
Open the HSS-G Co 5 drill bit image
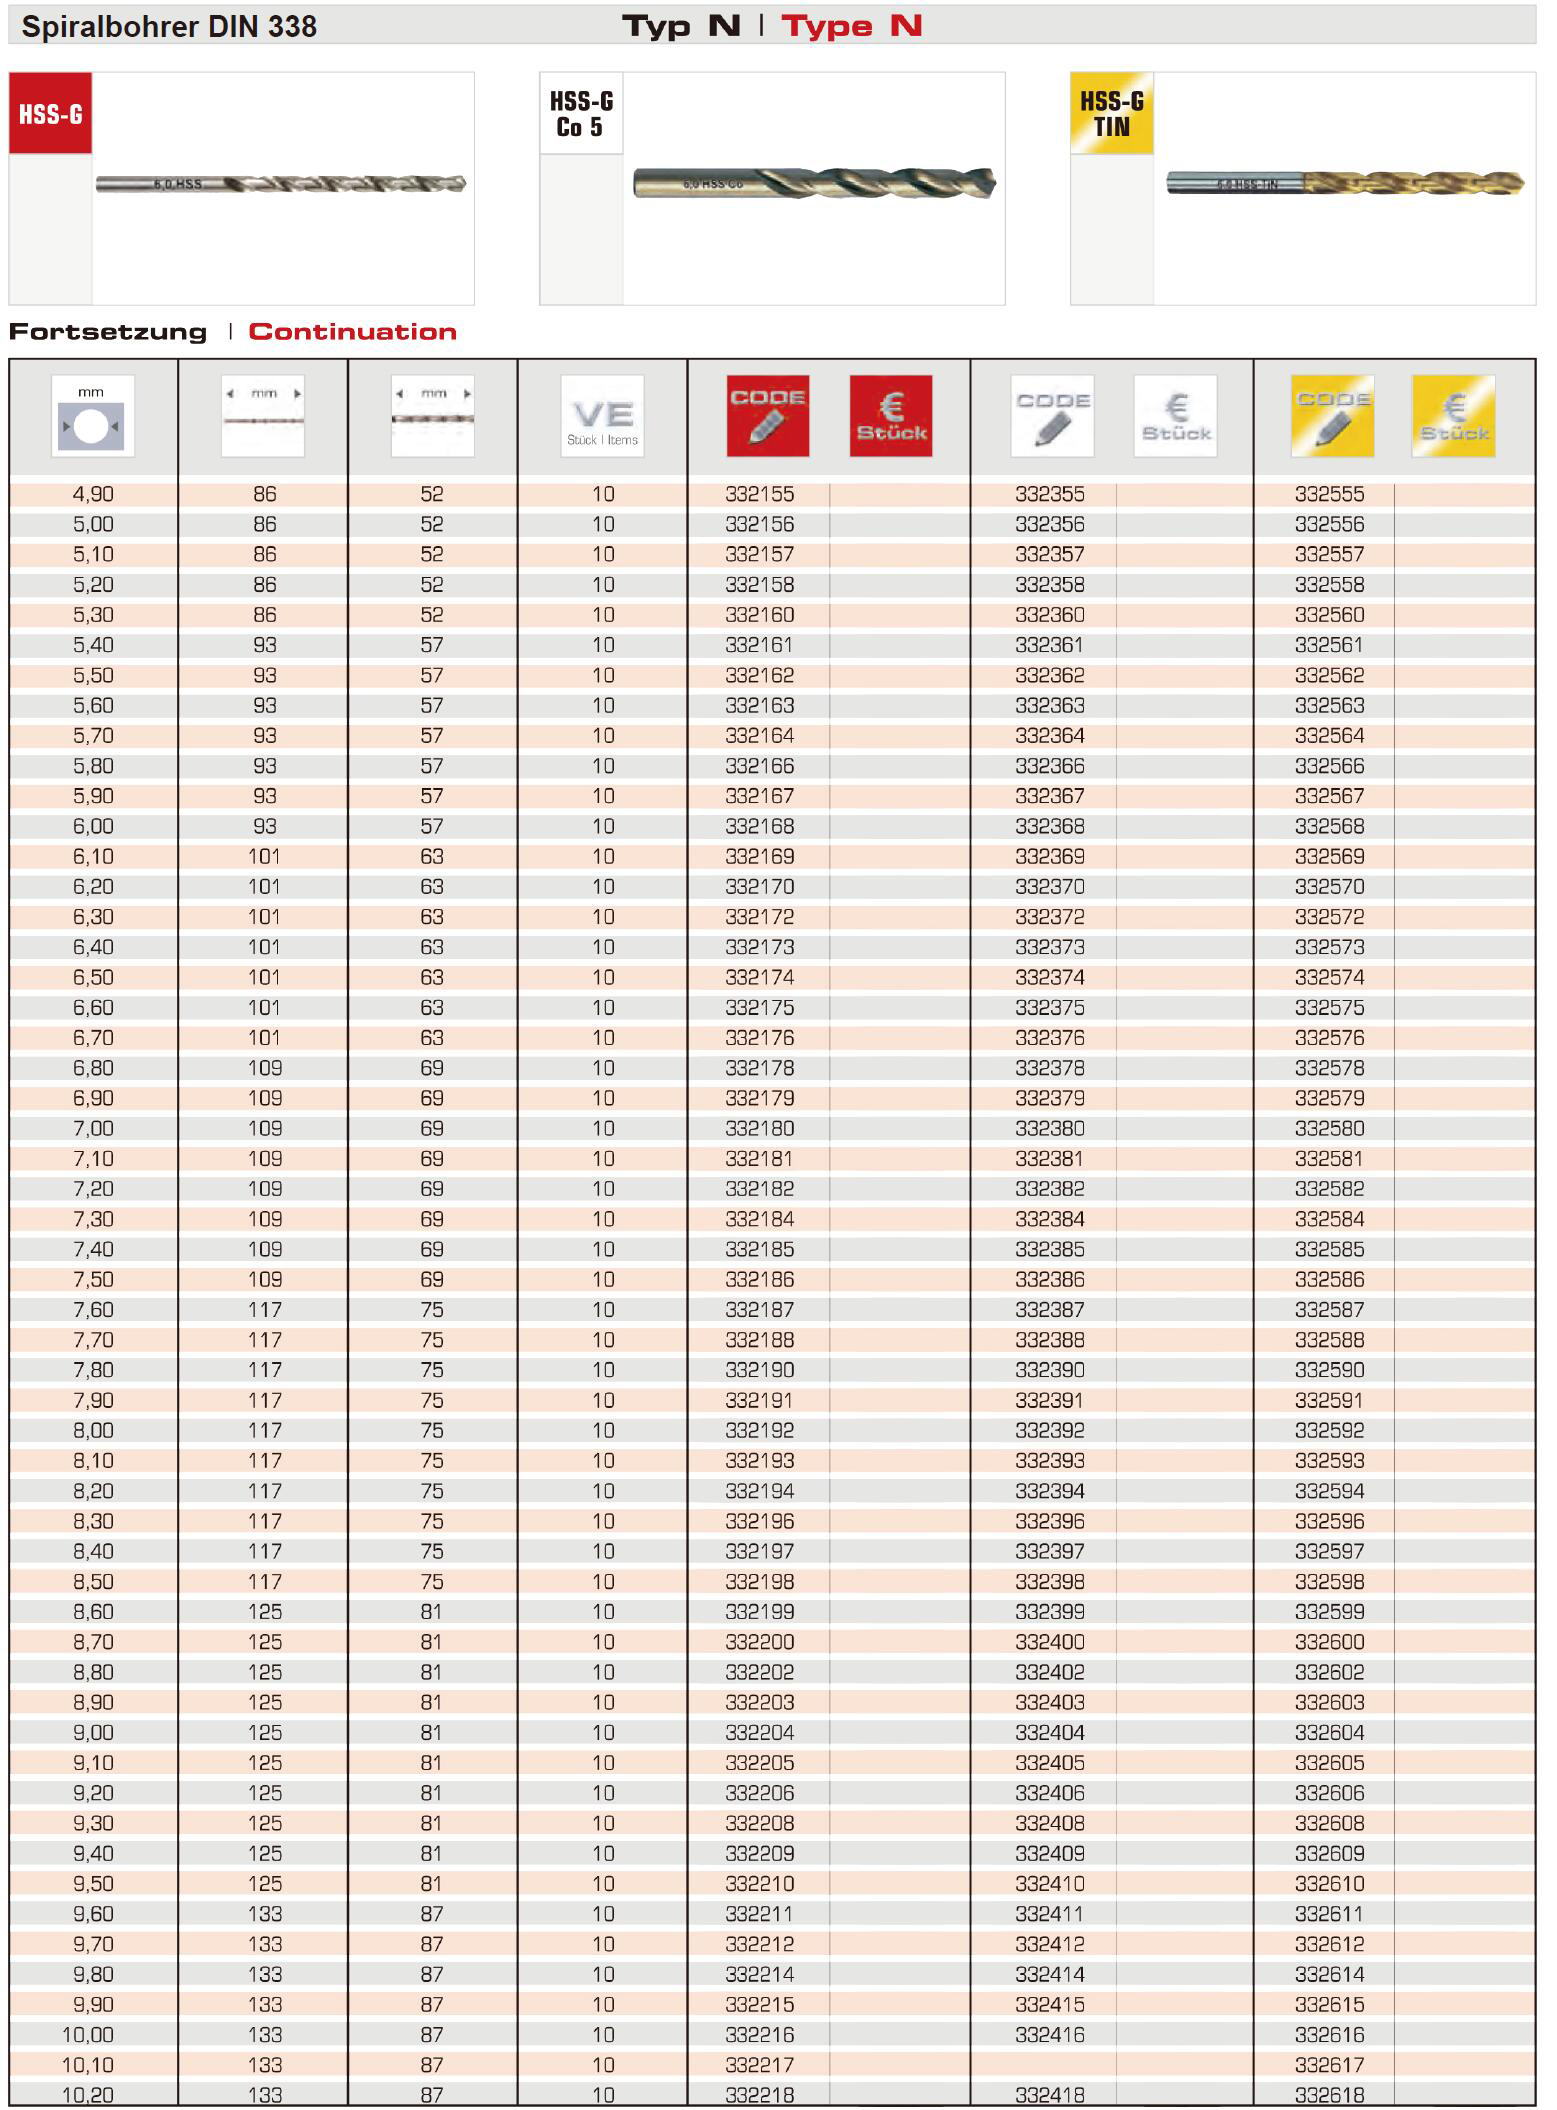pos(814,183)
